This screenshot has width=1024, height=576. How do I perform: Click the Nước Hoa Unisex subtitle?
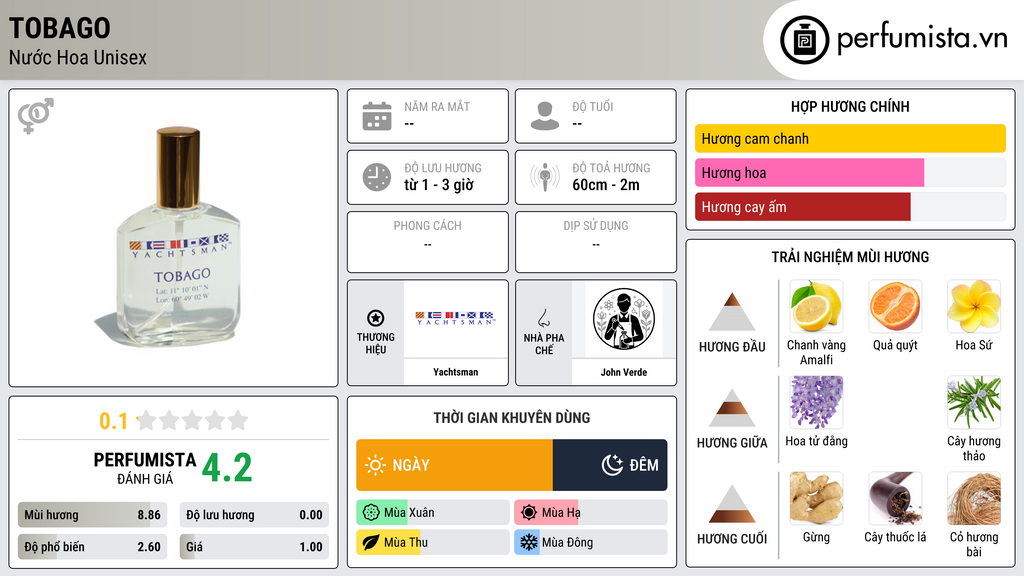coord(78,57)
